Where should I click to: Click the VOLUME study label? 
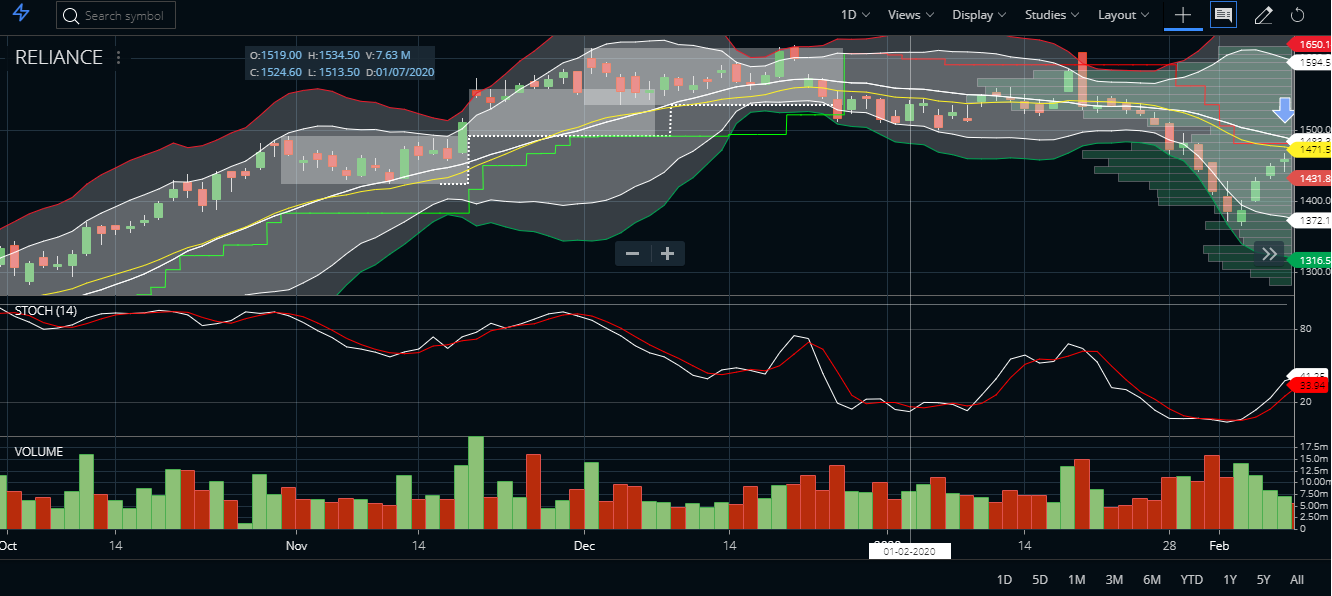39,452
